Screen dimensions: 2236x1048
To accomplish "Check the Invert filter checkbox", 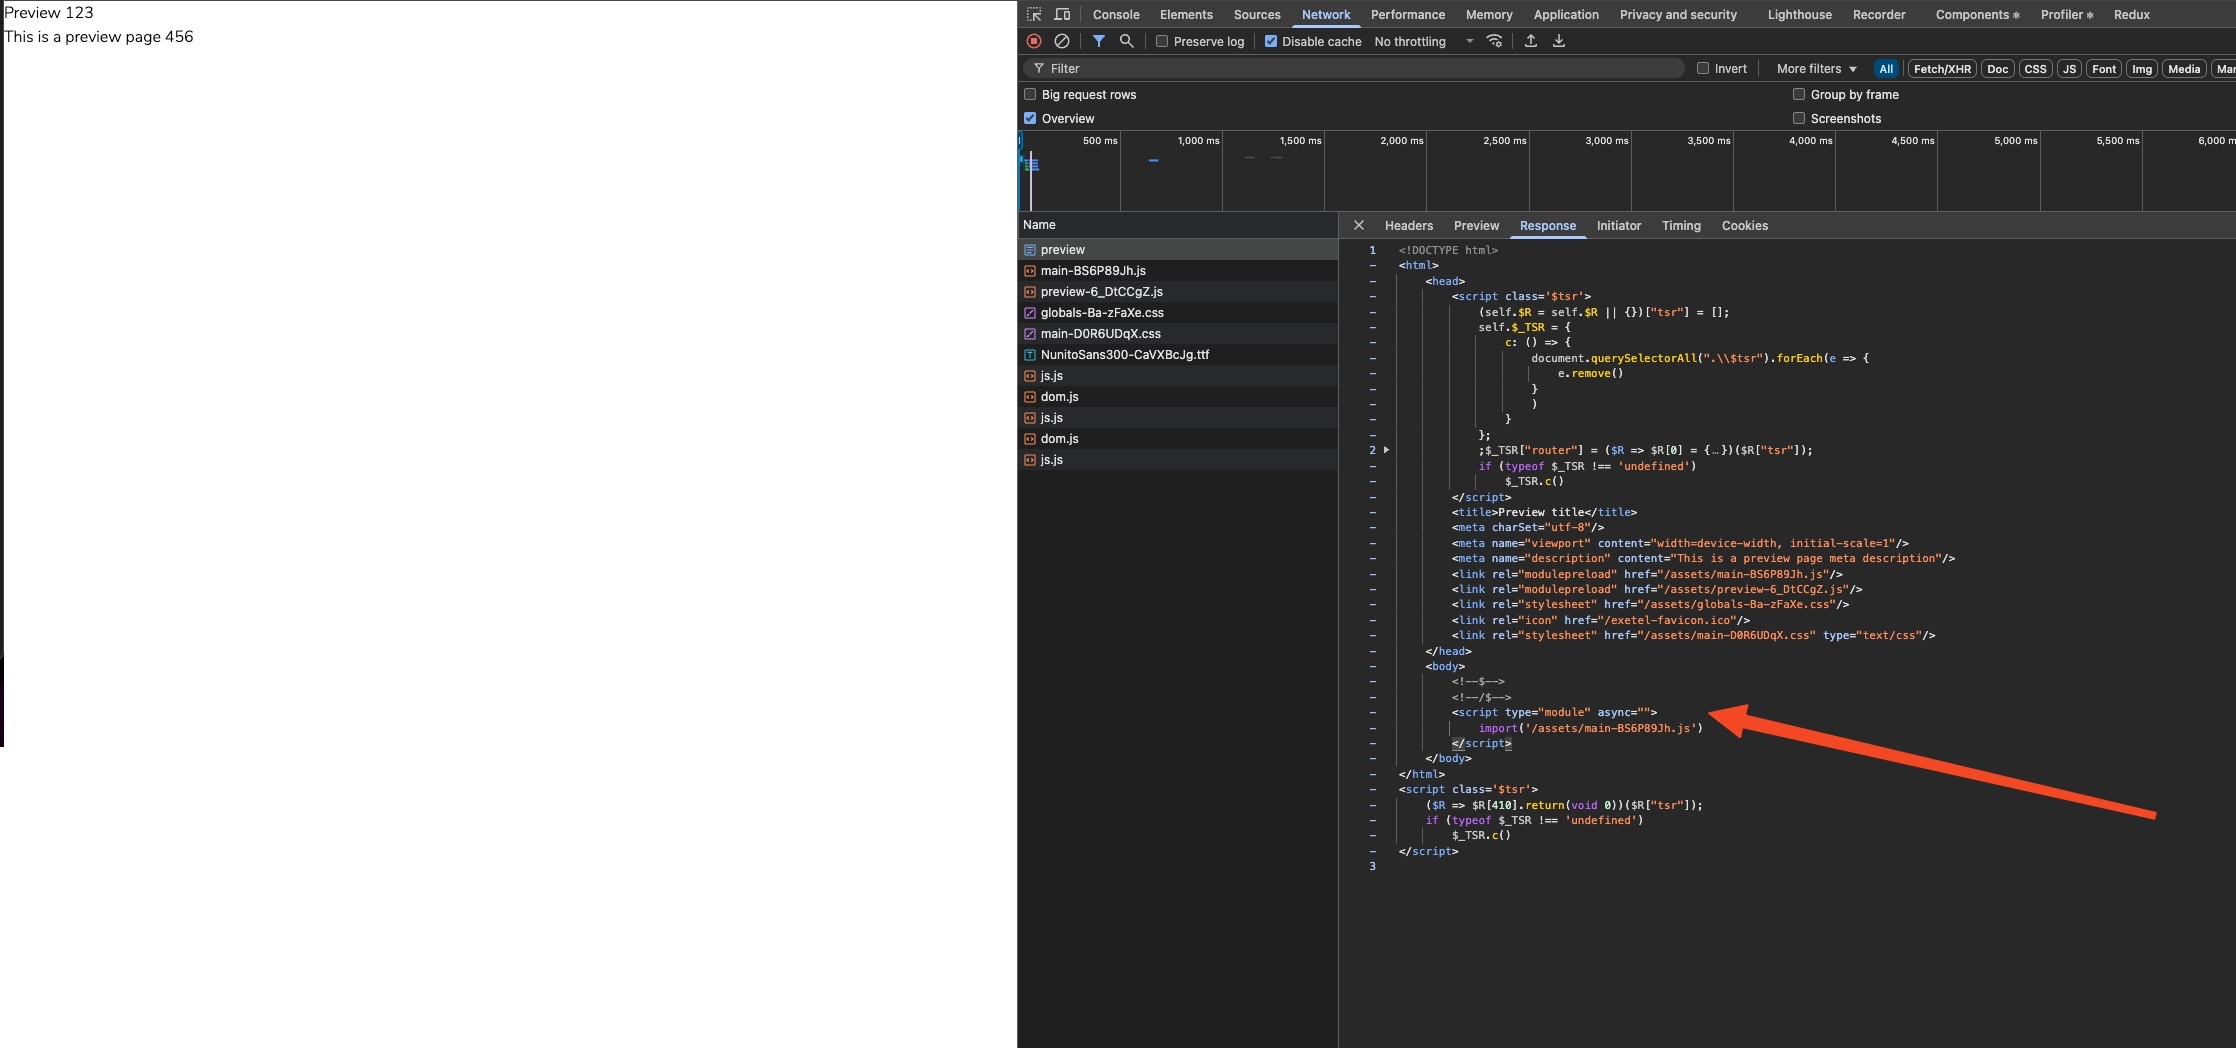I will [x=1703, y=68].
